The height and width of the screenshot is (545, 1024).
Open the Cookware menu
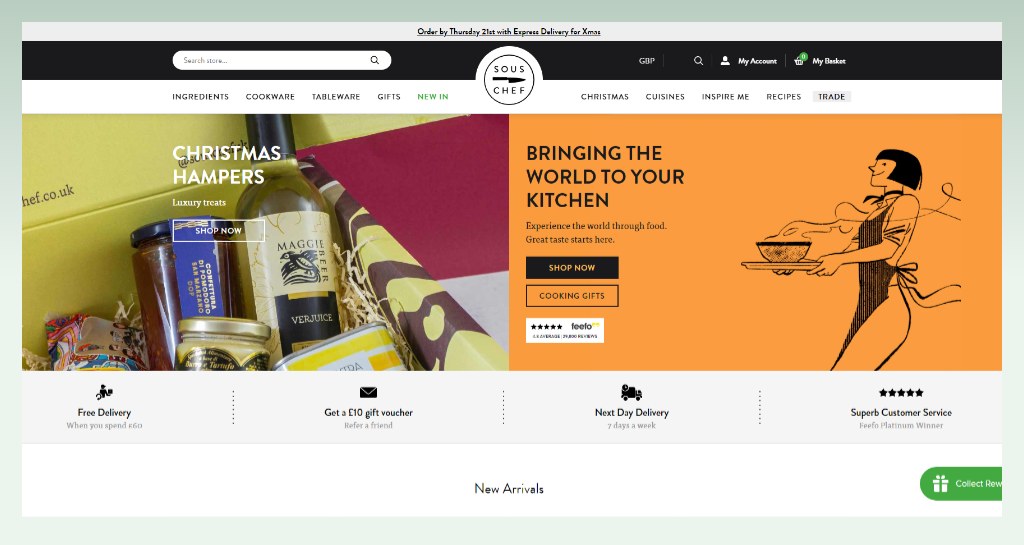(x=270, y=97)
